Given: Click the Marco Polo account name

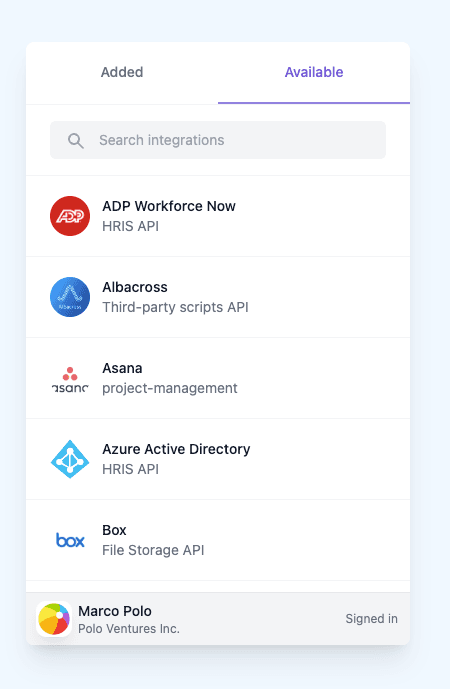Looking at the screenshot, I should (115, 611).
